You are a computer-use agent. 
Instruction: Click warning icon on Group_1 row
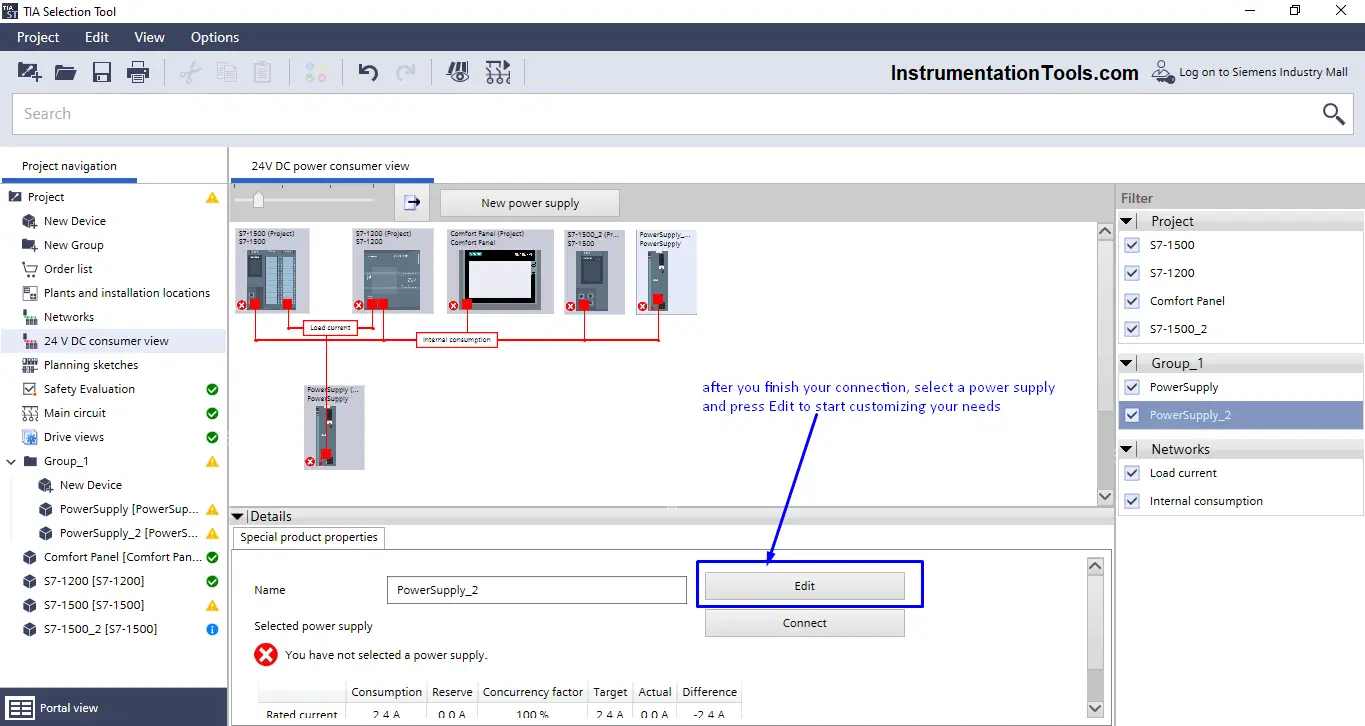212,461
